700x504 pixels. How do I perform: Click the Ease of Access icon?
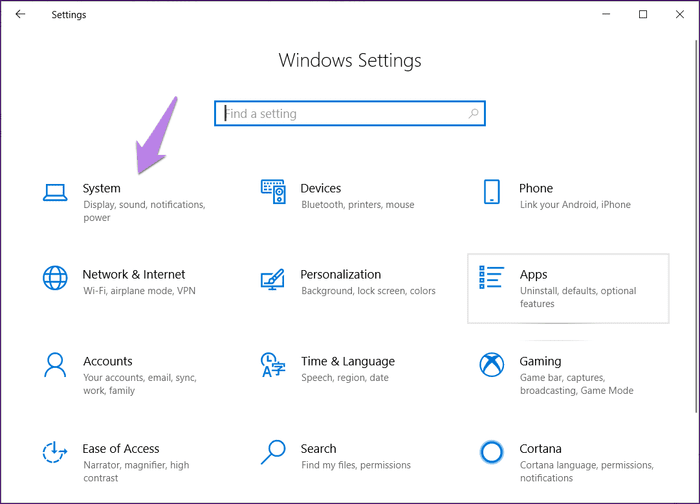tap(54, 452)
